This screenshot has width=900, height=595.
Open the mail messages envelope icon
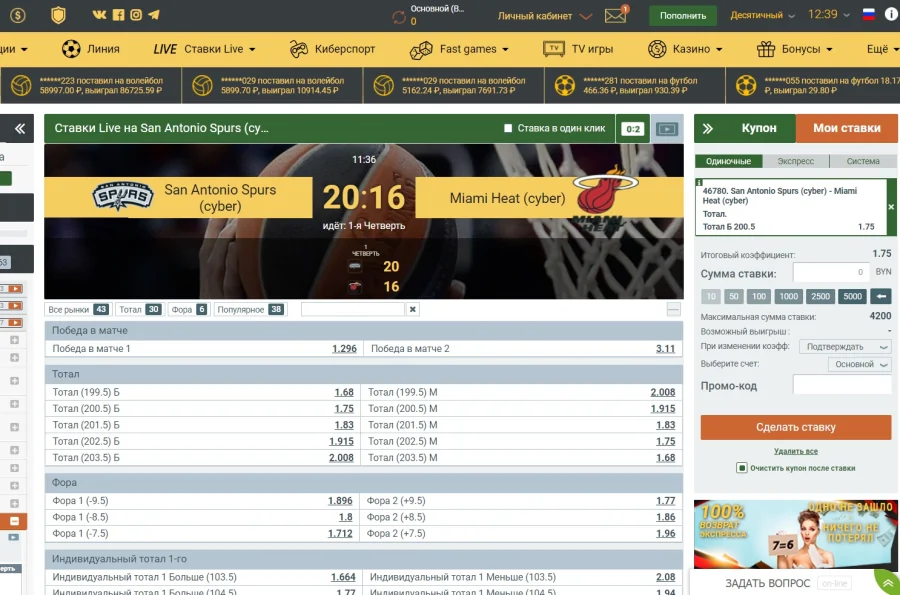[615, 16]
